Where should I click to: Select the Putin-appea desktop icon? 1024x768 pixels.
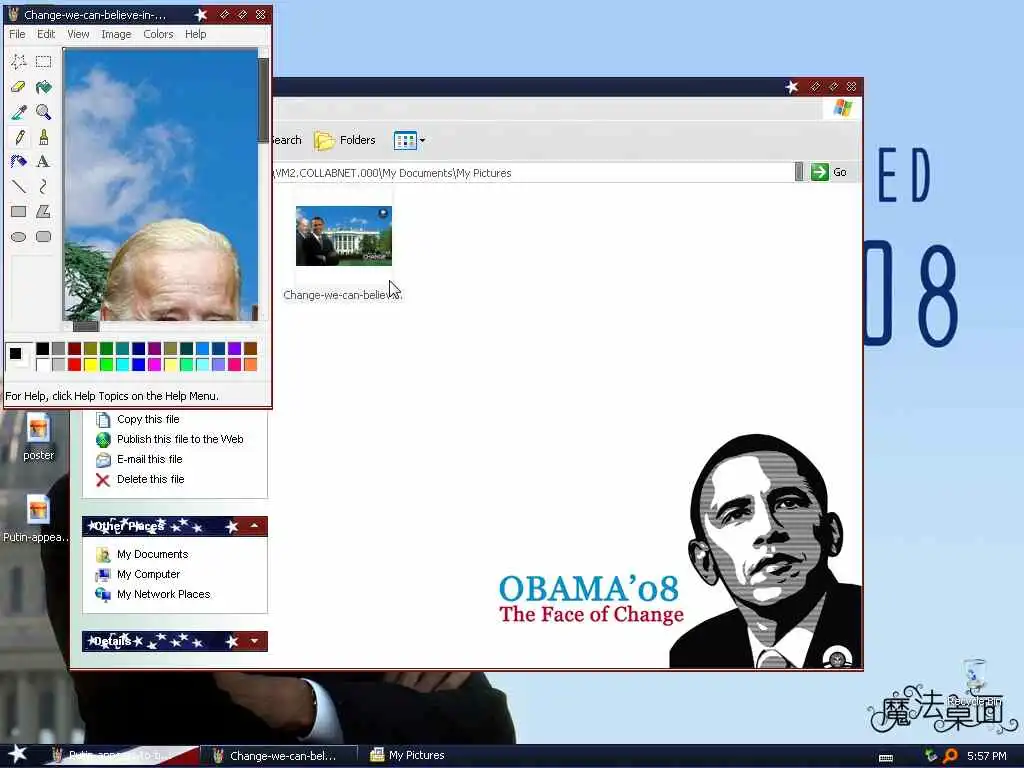pos(37,519)
